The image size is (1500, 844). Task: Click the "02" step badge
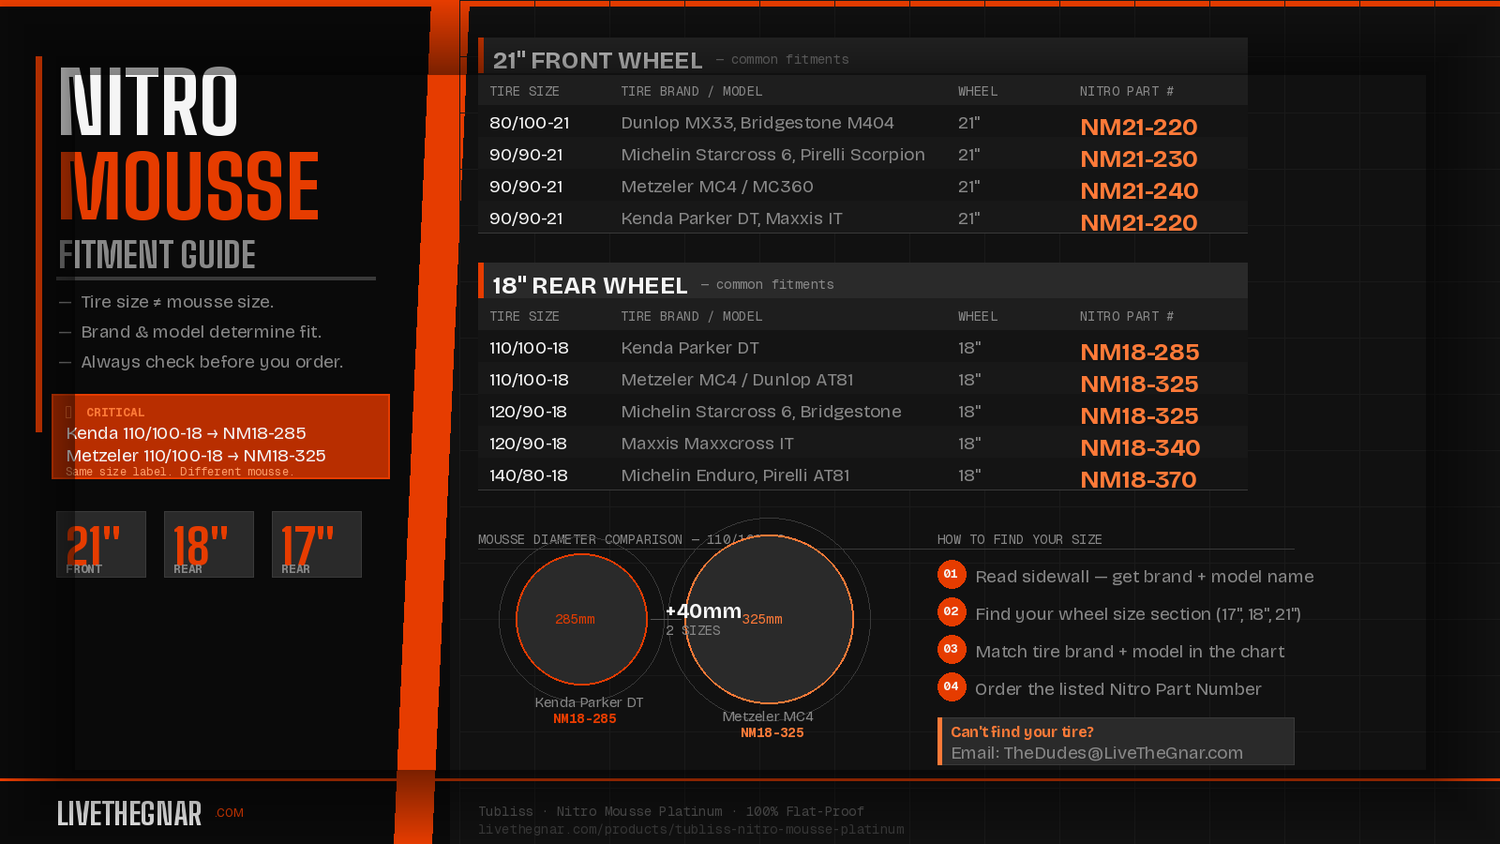(951, 612)
